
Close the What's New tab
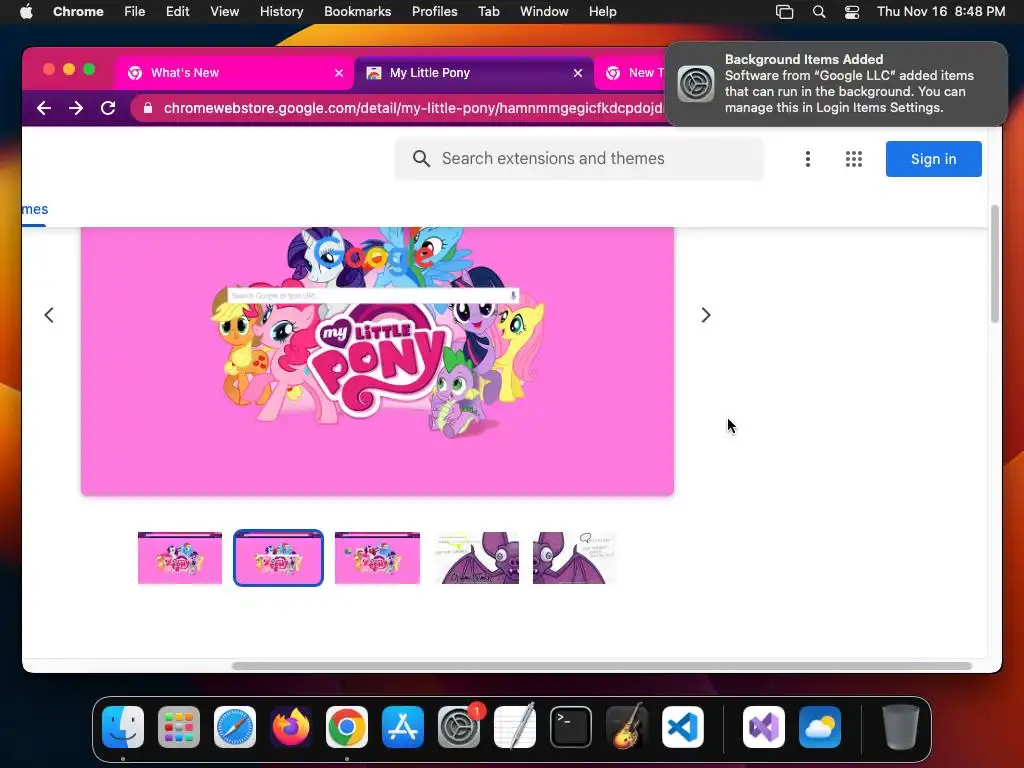[x=339, y=73]
